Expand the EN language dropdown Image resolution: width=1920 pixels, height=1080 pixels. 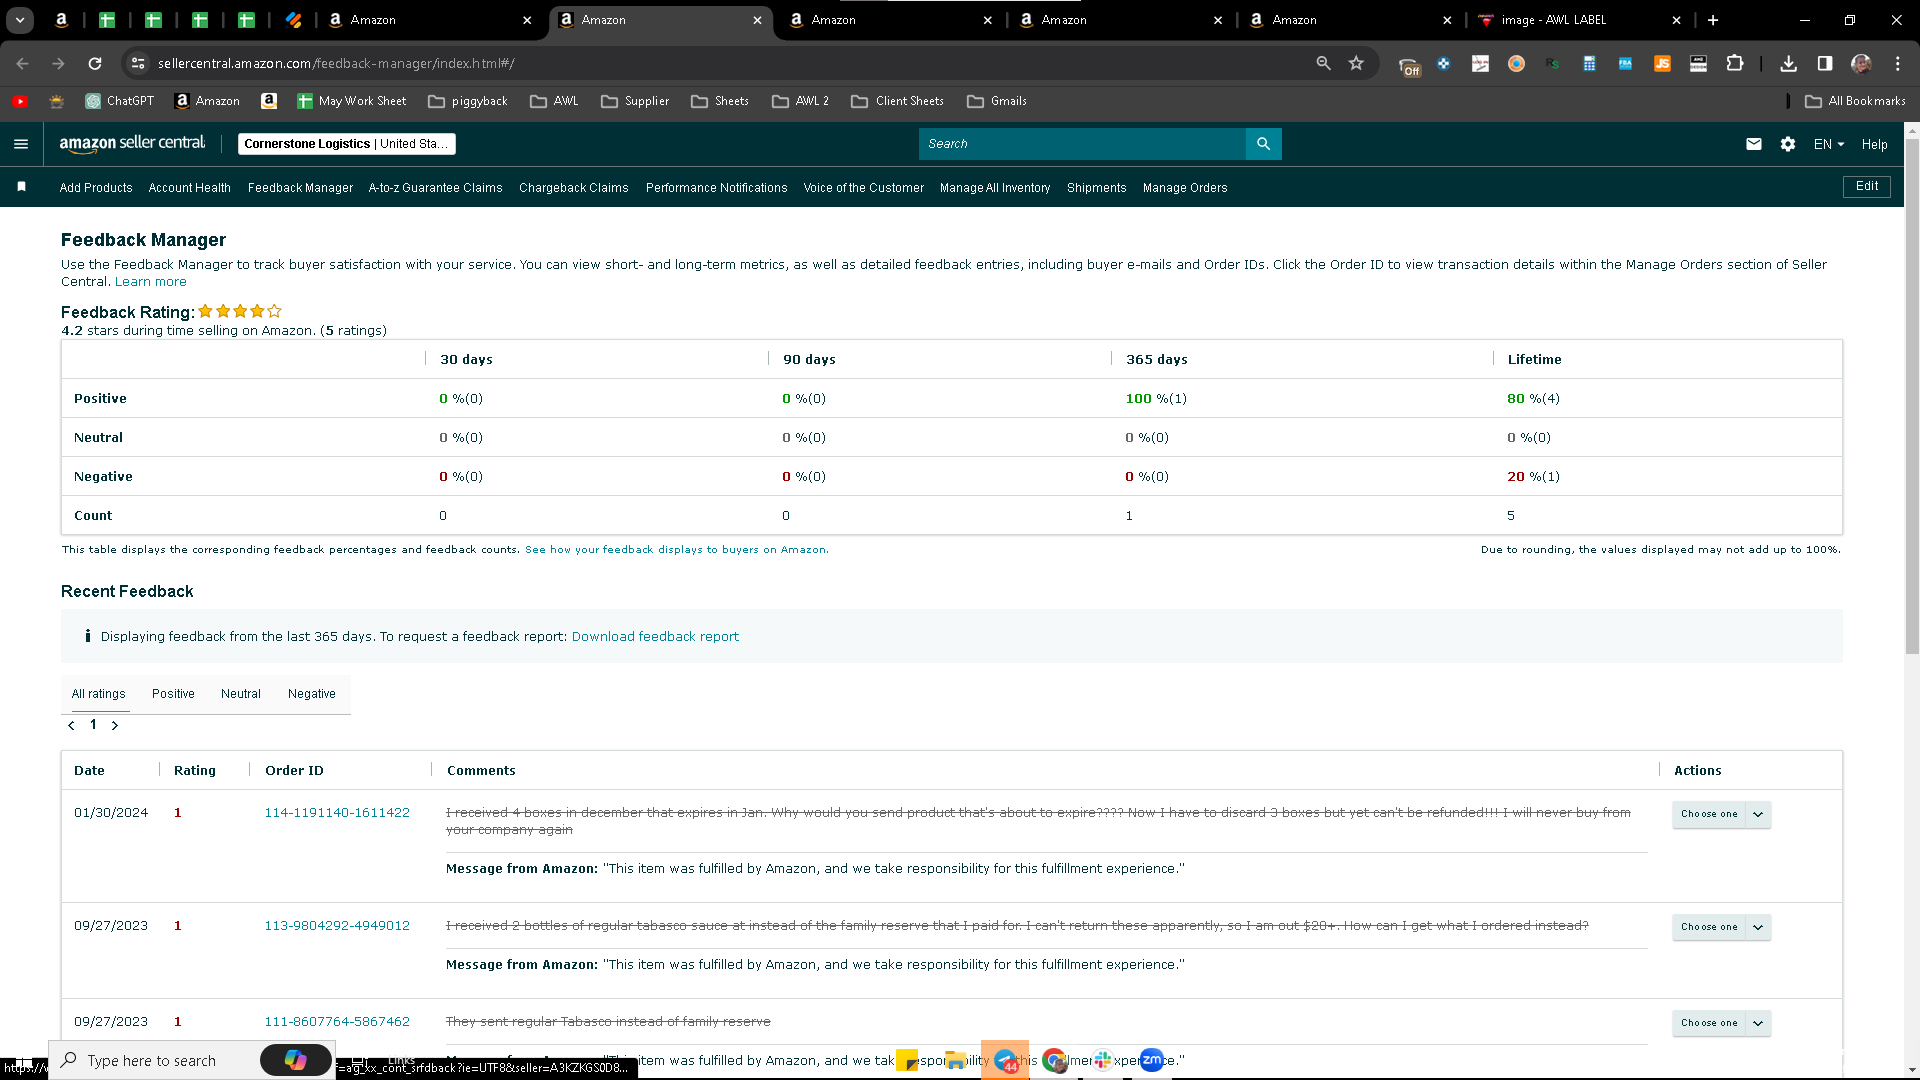1829,144
